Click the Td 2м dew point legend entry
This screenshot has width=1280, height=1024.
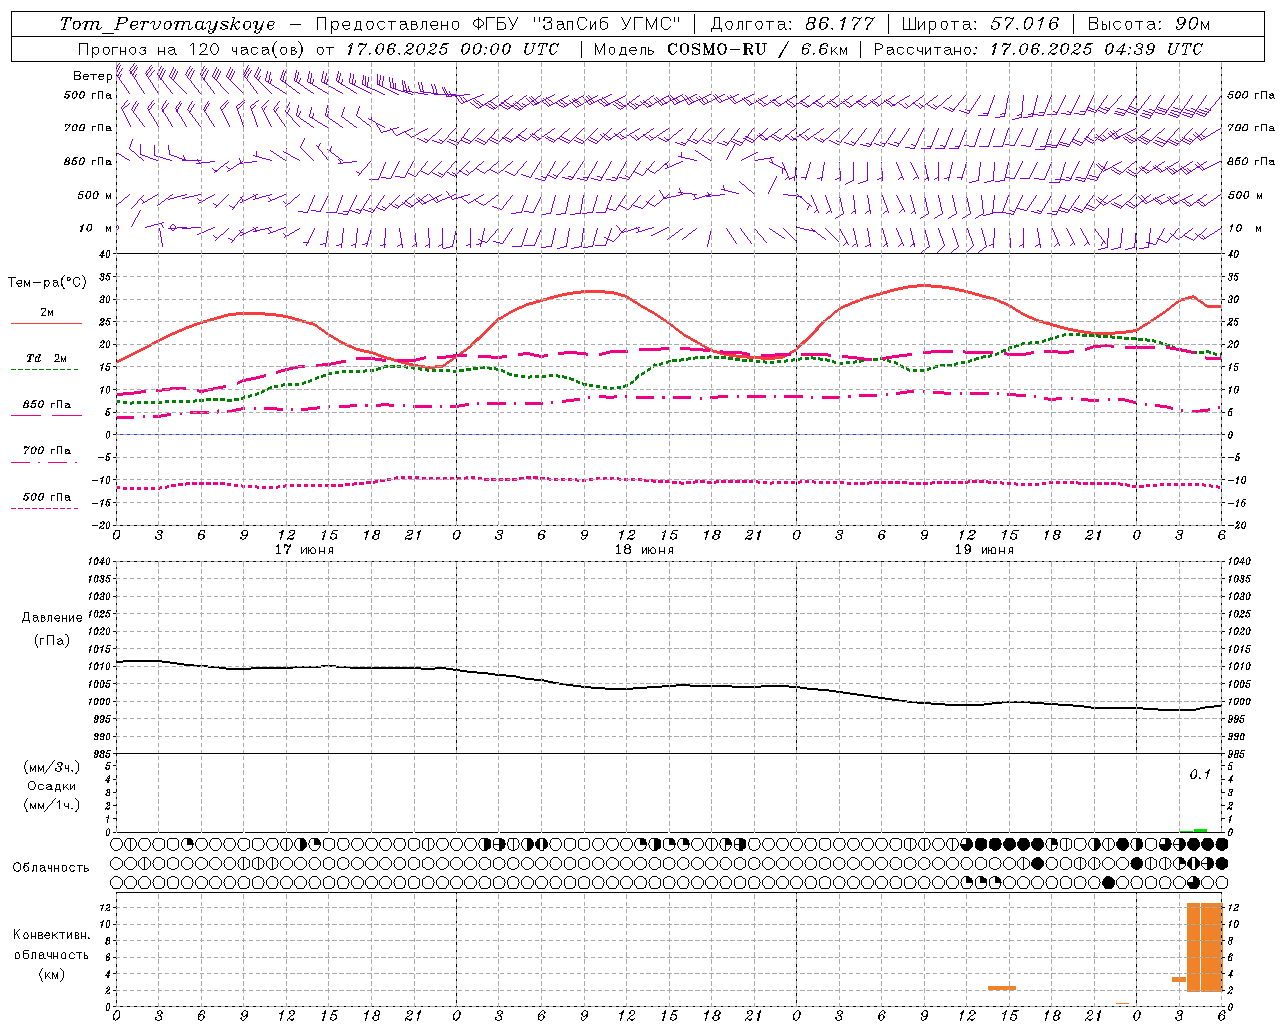[47, 358]
